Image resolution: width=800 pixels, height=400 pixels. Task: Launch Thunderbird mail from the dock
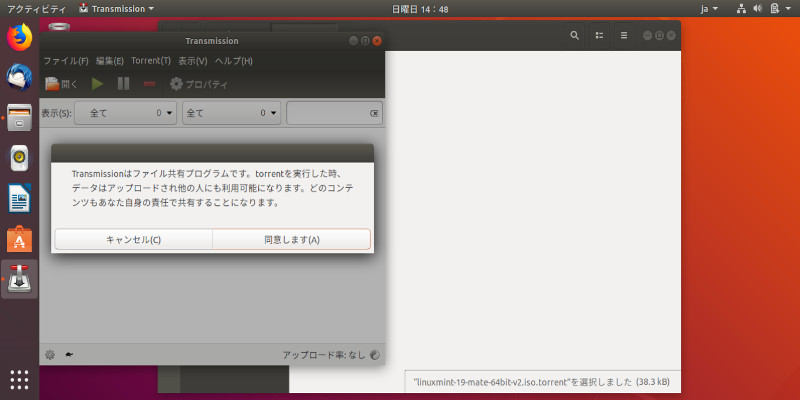click(19, 78)
